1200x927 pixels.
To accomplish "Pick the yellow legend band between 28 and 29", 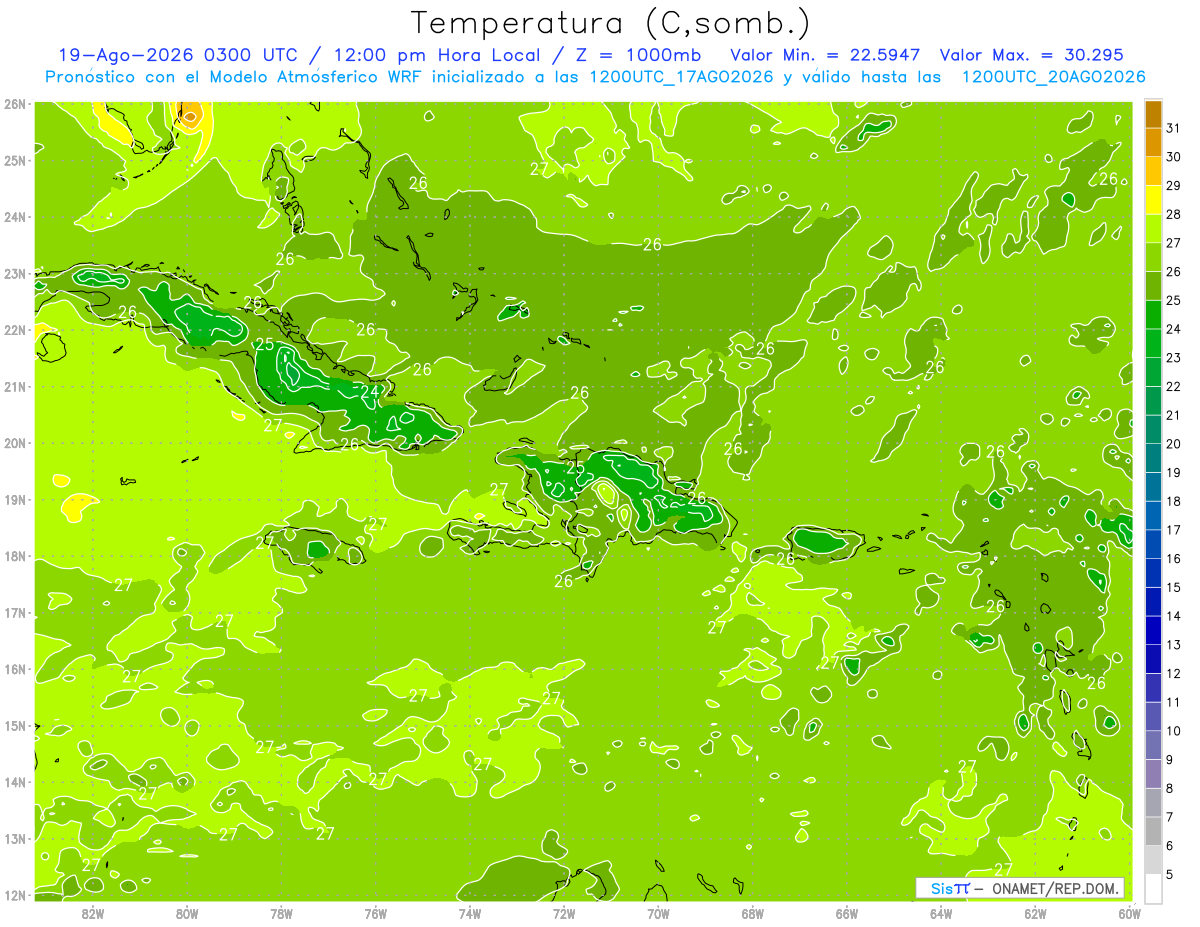I will [1154, 200].
